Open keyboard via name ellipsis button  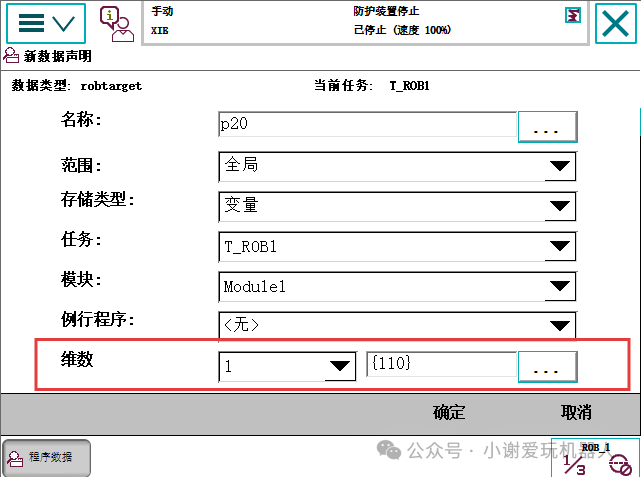click(x=547, y=127)
